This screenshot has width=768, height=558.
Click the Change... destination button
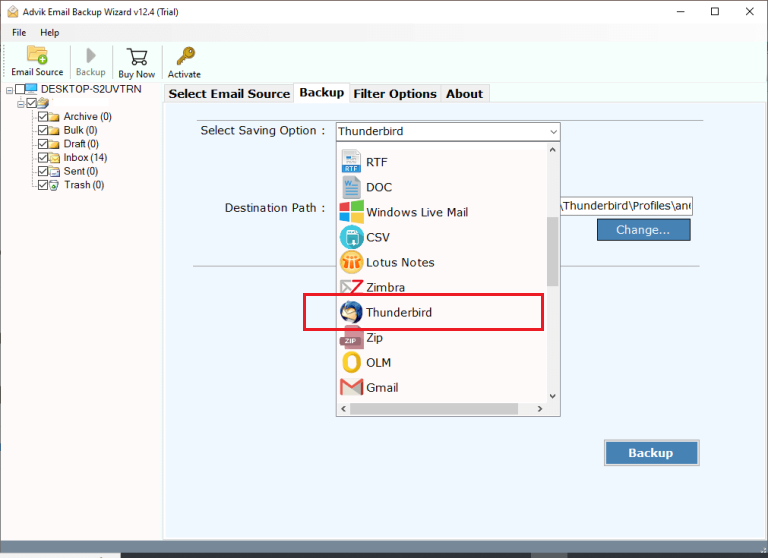pos(643,230)
